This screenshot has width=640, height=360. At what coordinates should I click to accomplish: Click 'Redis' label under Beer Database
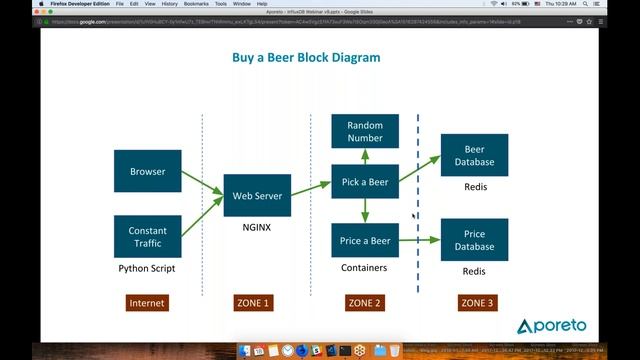pyautogui.click(x=476, y=187)
